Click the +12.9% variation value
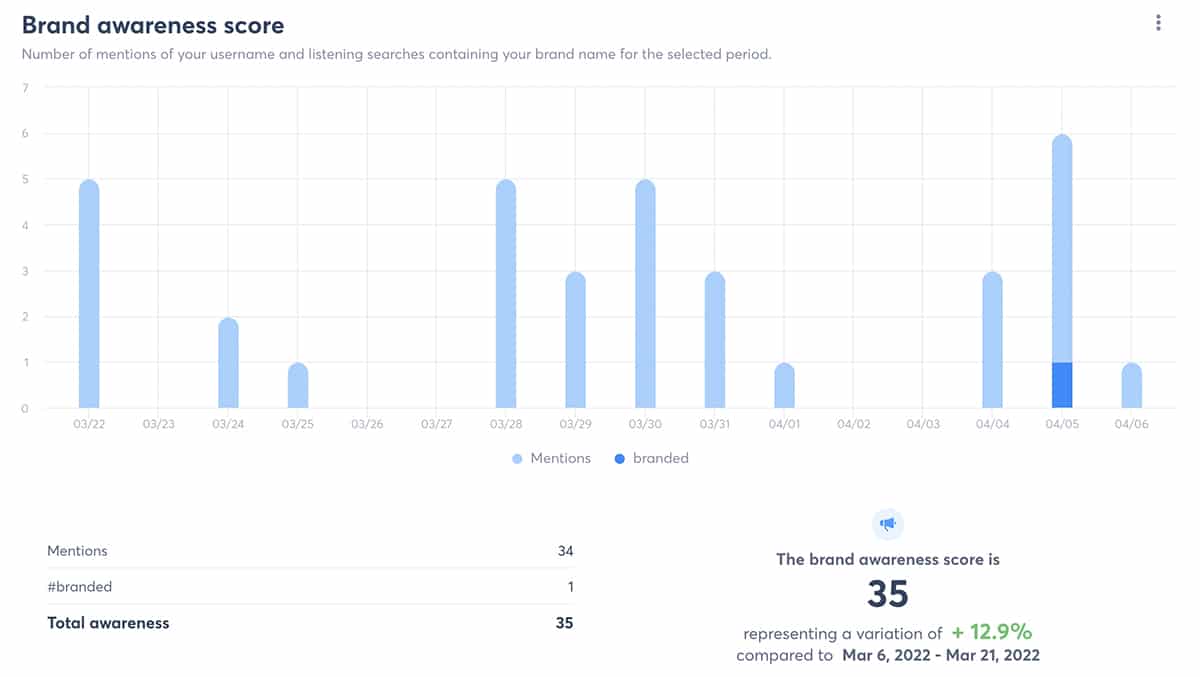The width and height of the screenshot is (1200, 677). (991, 632)
